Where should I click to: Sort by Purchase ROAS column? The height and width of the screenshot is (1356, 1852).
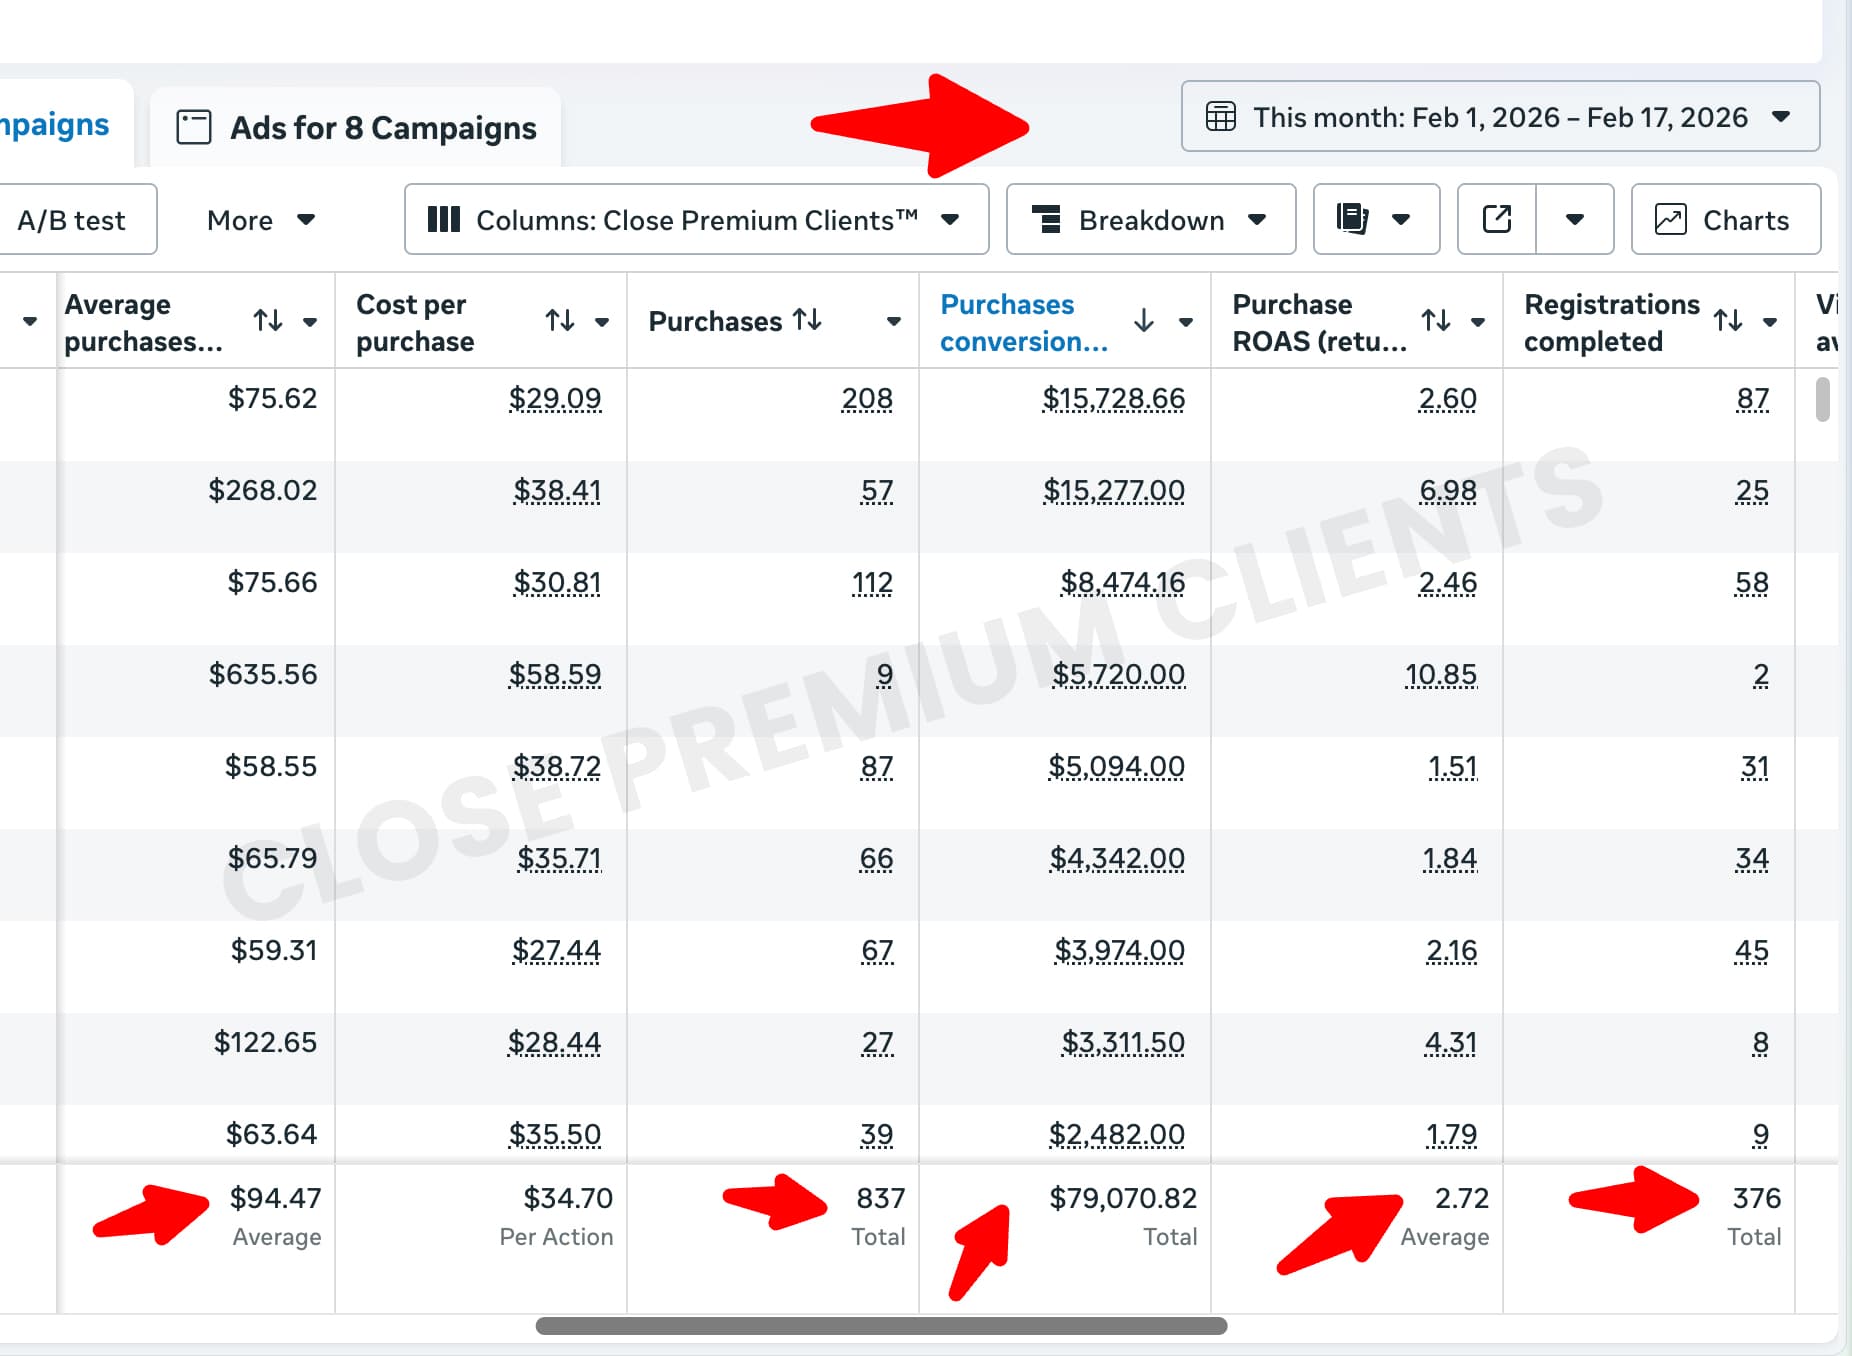coord(1436,321)
